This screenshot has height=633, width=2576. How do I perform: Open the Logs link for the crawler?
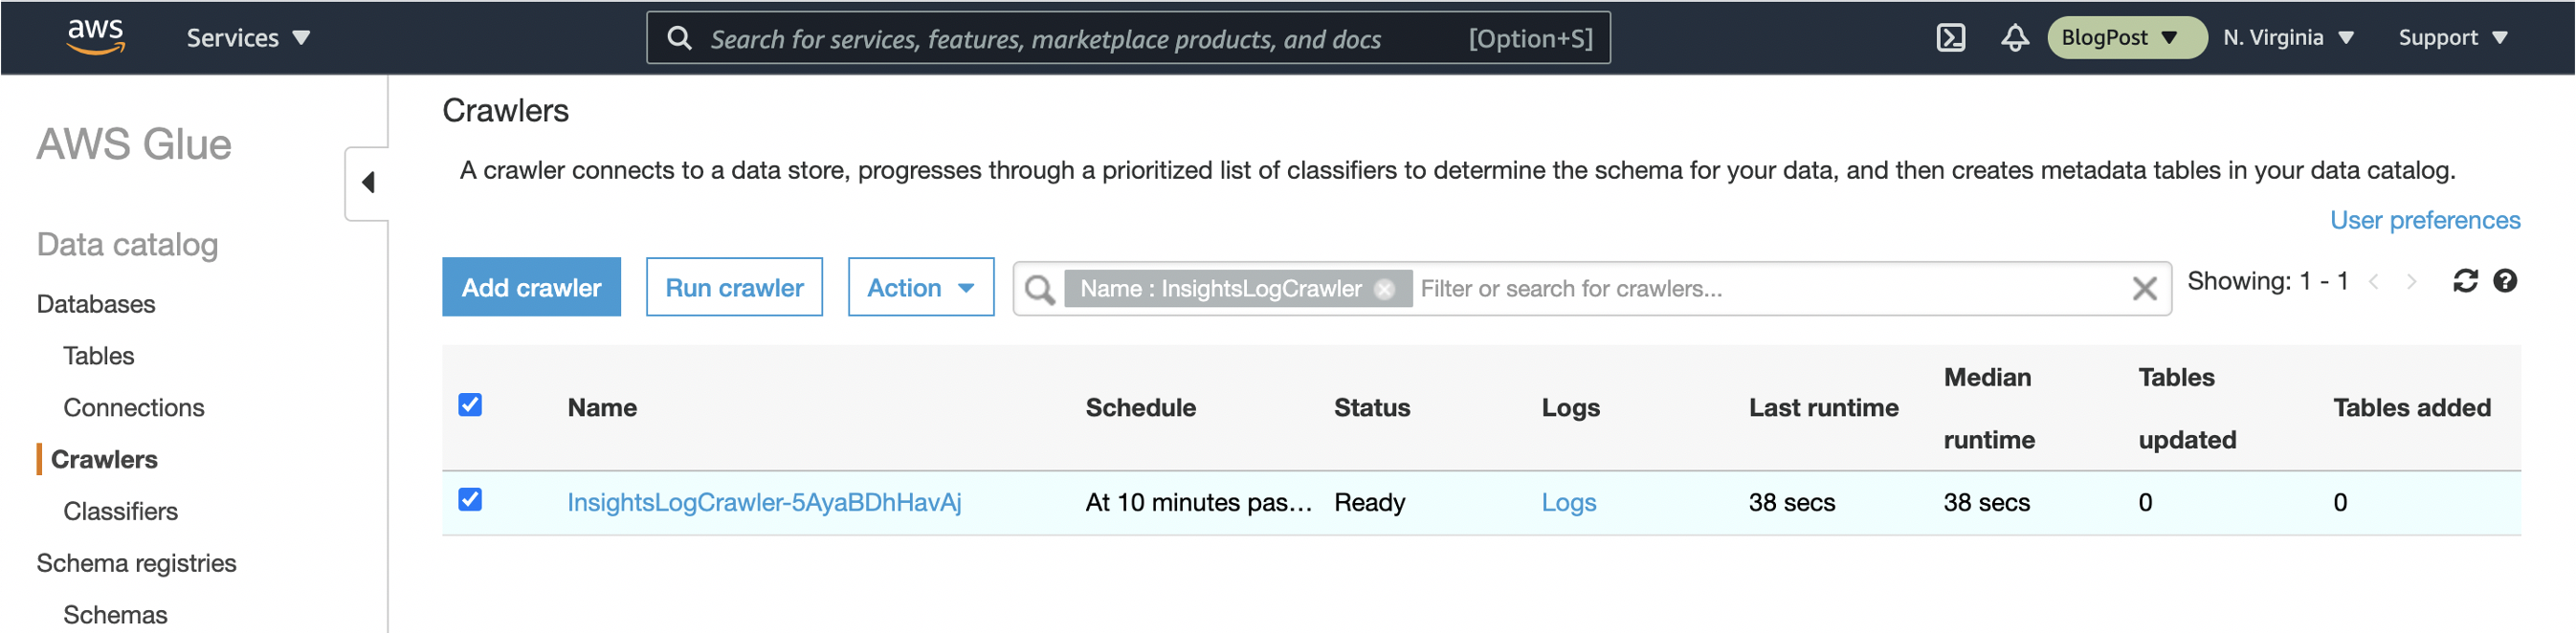click(x=1568, y=503)
